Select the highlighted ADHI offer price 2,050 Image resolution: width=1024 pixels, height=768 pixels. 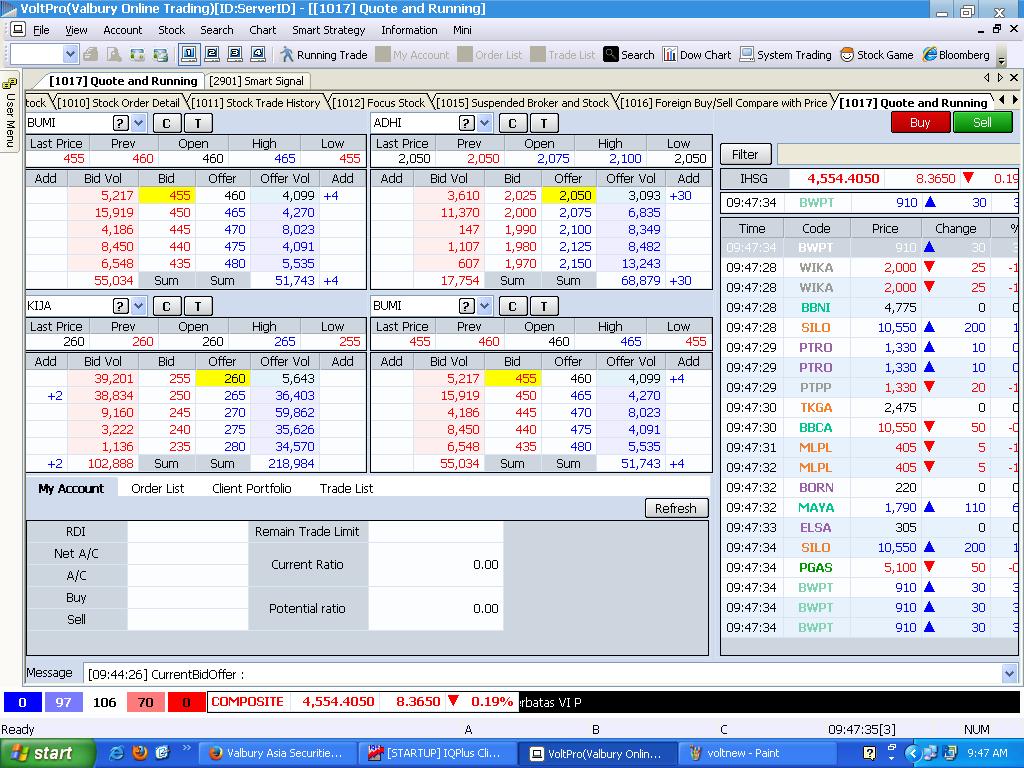pos(568,195)
